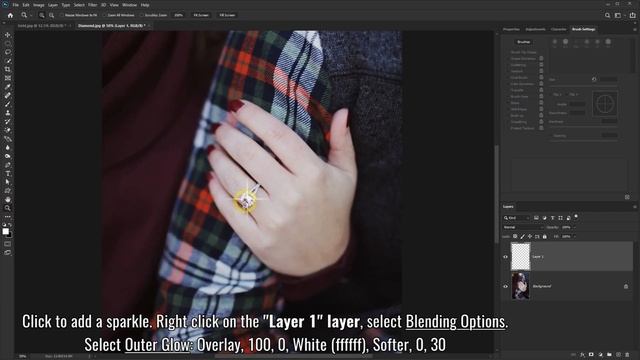This screenshot has height=360, width=640.
Task: Open the layer Fill dropdown
Action: pyautogui.click(x=574, y=236)
